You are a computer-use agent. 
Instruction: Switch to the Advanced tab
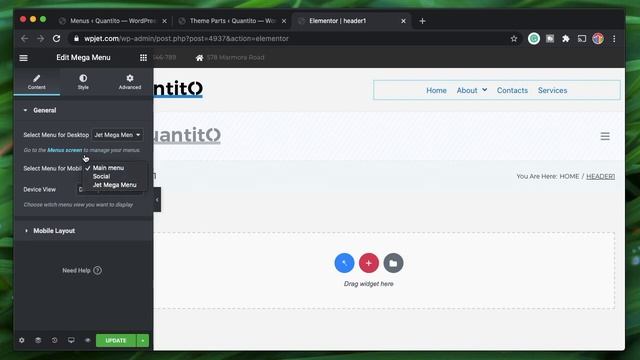pos(130,82)
